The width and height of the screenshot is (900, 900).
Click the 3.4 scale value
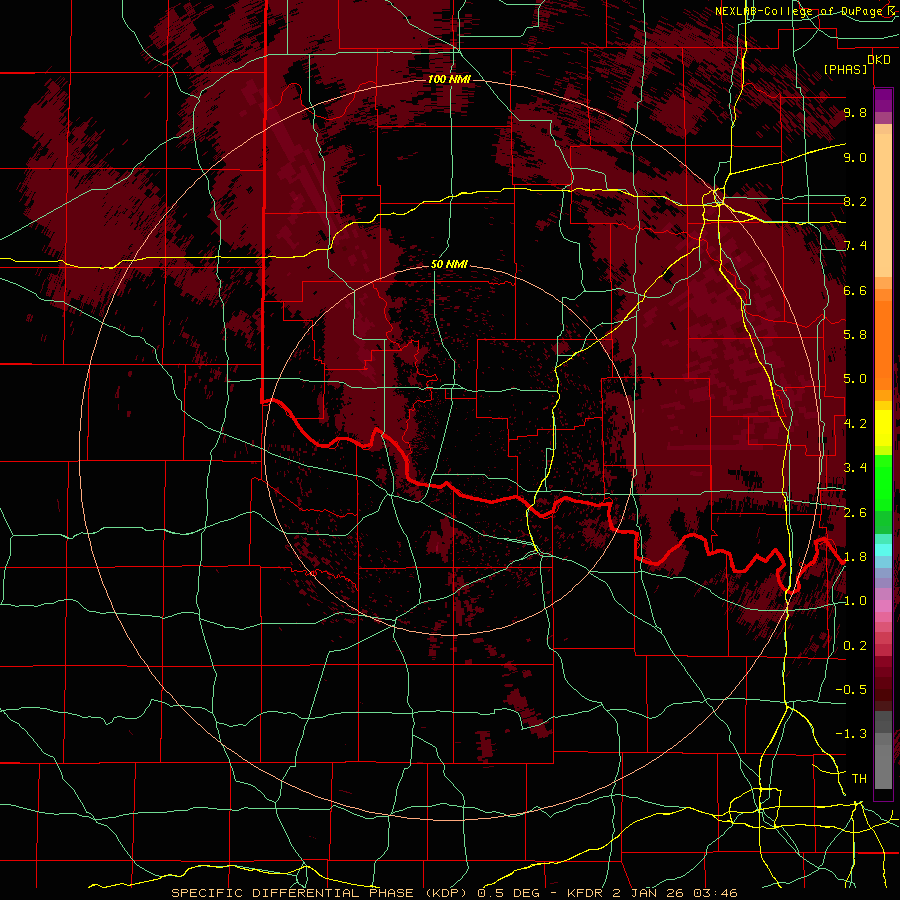point(855,468)
